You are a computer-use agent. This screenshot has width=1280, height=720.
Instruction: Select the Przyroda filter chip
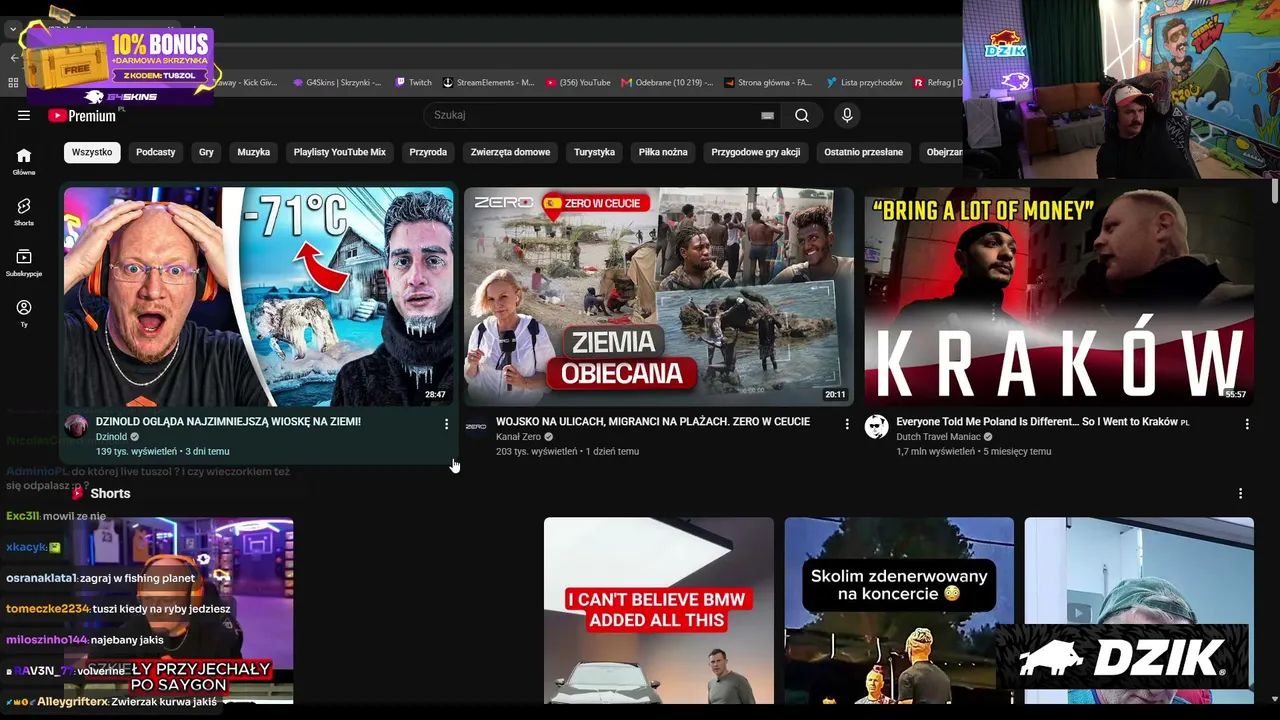[428, 152]
